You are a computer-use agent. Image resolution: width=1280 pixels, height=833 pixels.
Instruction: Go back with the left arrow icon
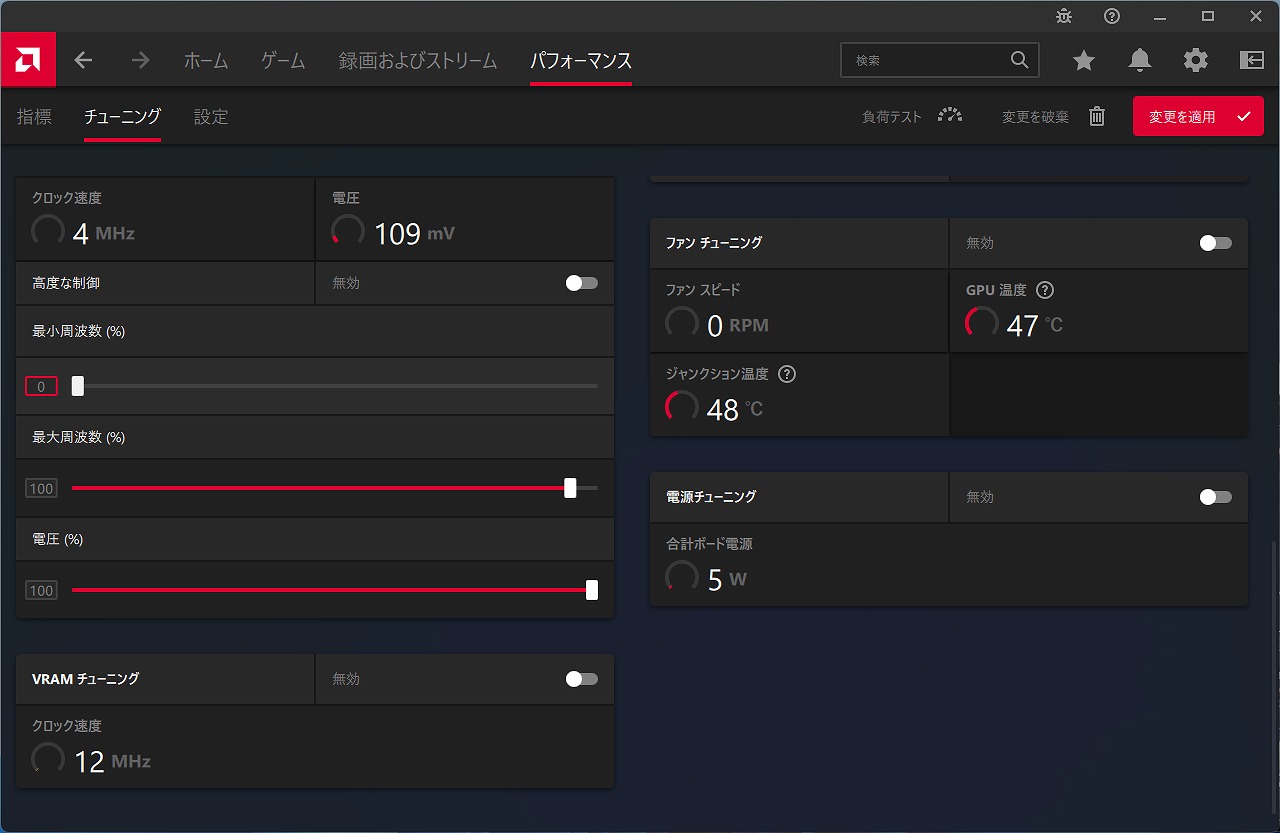84,61
